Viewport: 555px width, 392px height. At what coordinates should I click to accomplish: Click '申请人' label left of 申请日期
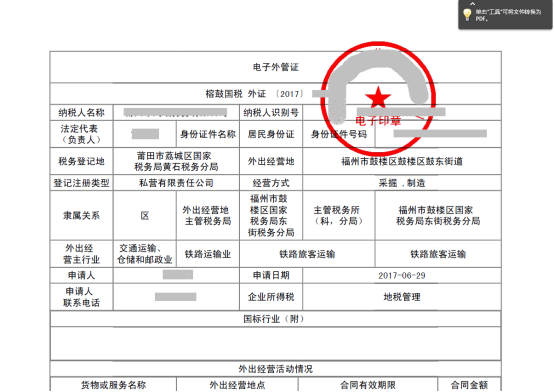81,275
